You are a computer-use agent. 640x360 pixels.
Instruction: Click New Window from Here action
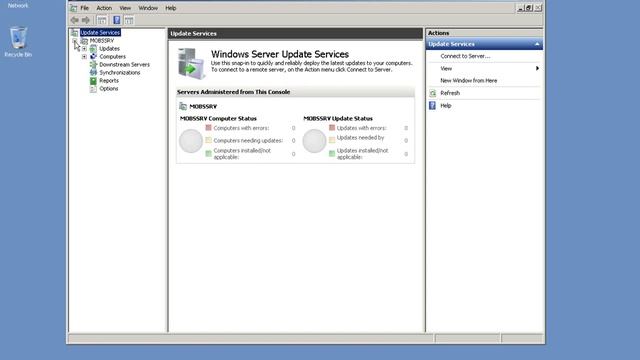click(x=469, y=81)
